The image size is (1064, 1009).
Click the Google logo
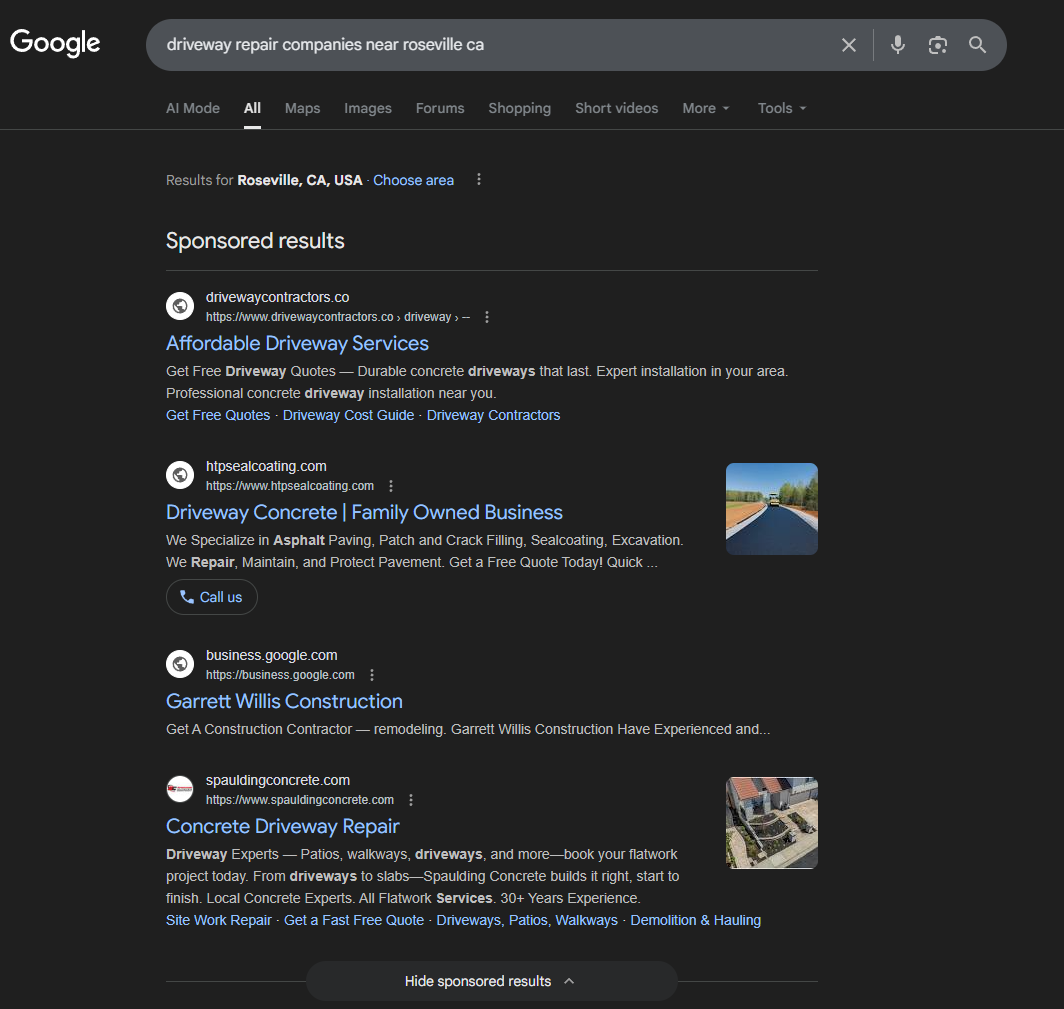(x=55, y=43)
